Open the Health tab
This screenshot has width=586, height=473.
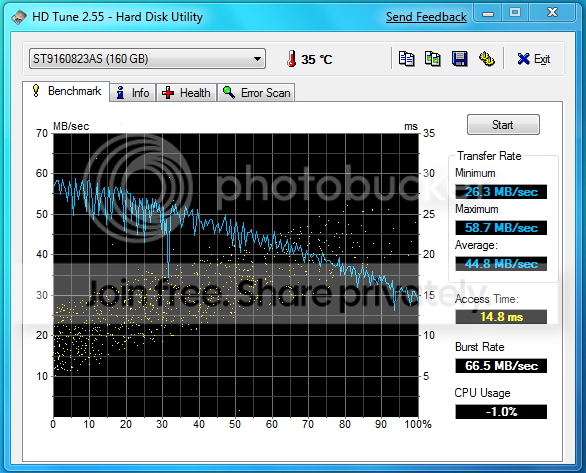coord(186,93)
